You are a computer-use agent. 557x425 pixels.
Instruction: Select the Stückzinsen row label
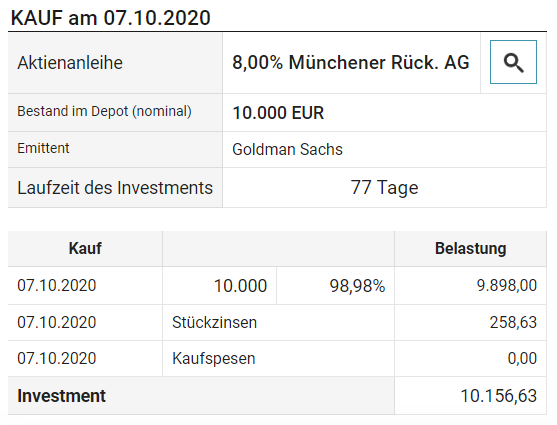(x=214, y=323)
